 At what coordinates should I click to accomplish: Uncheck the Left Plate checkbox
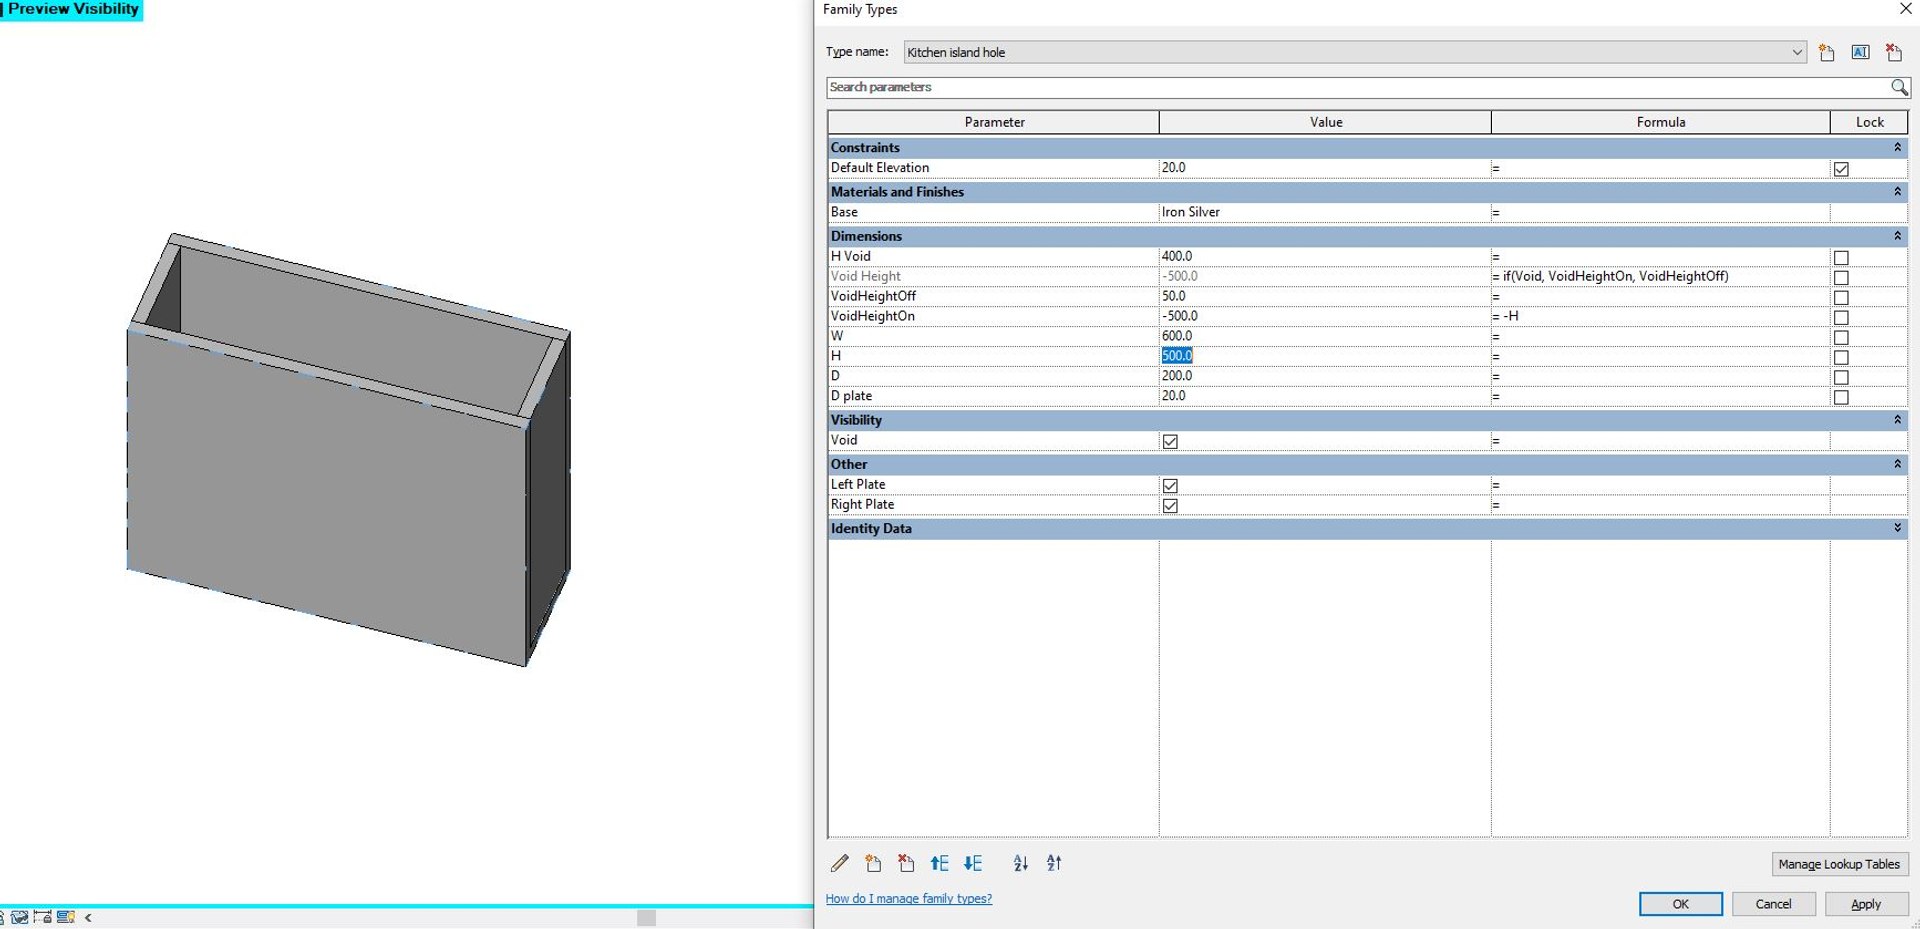1170,486
